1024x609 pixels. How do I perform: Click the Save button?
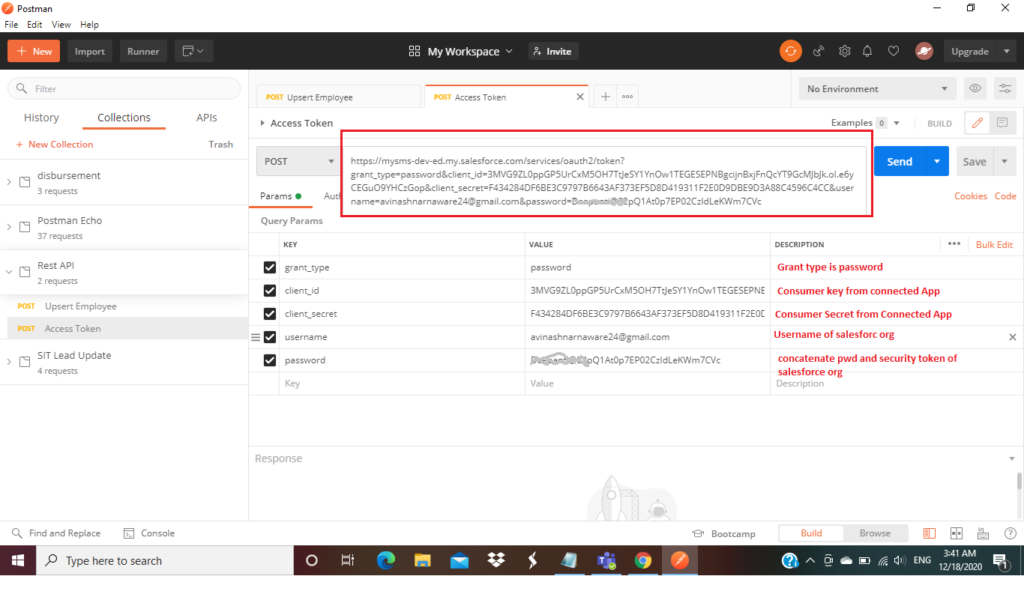(974, 161)
